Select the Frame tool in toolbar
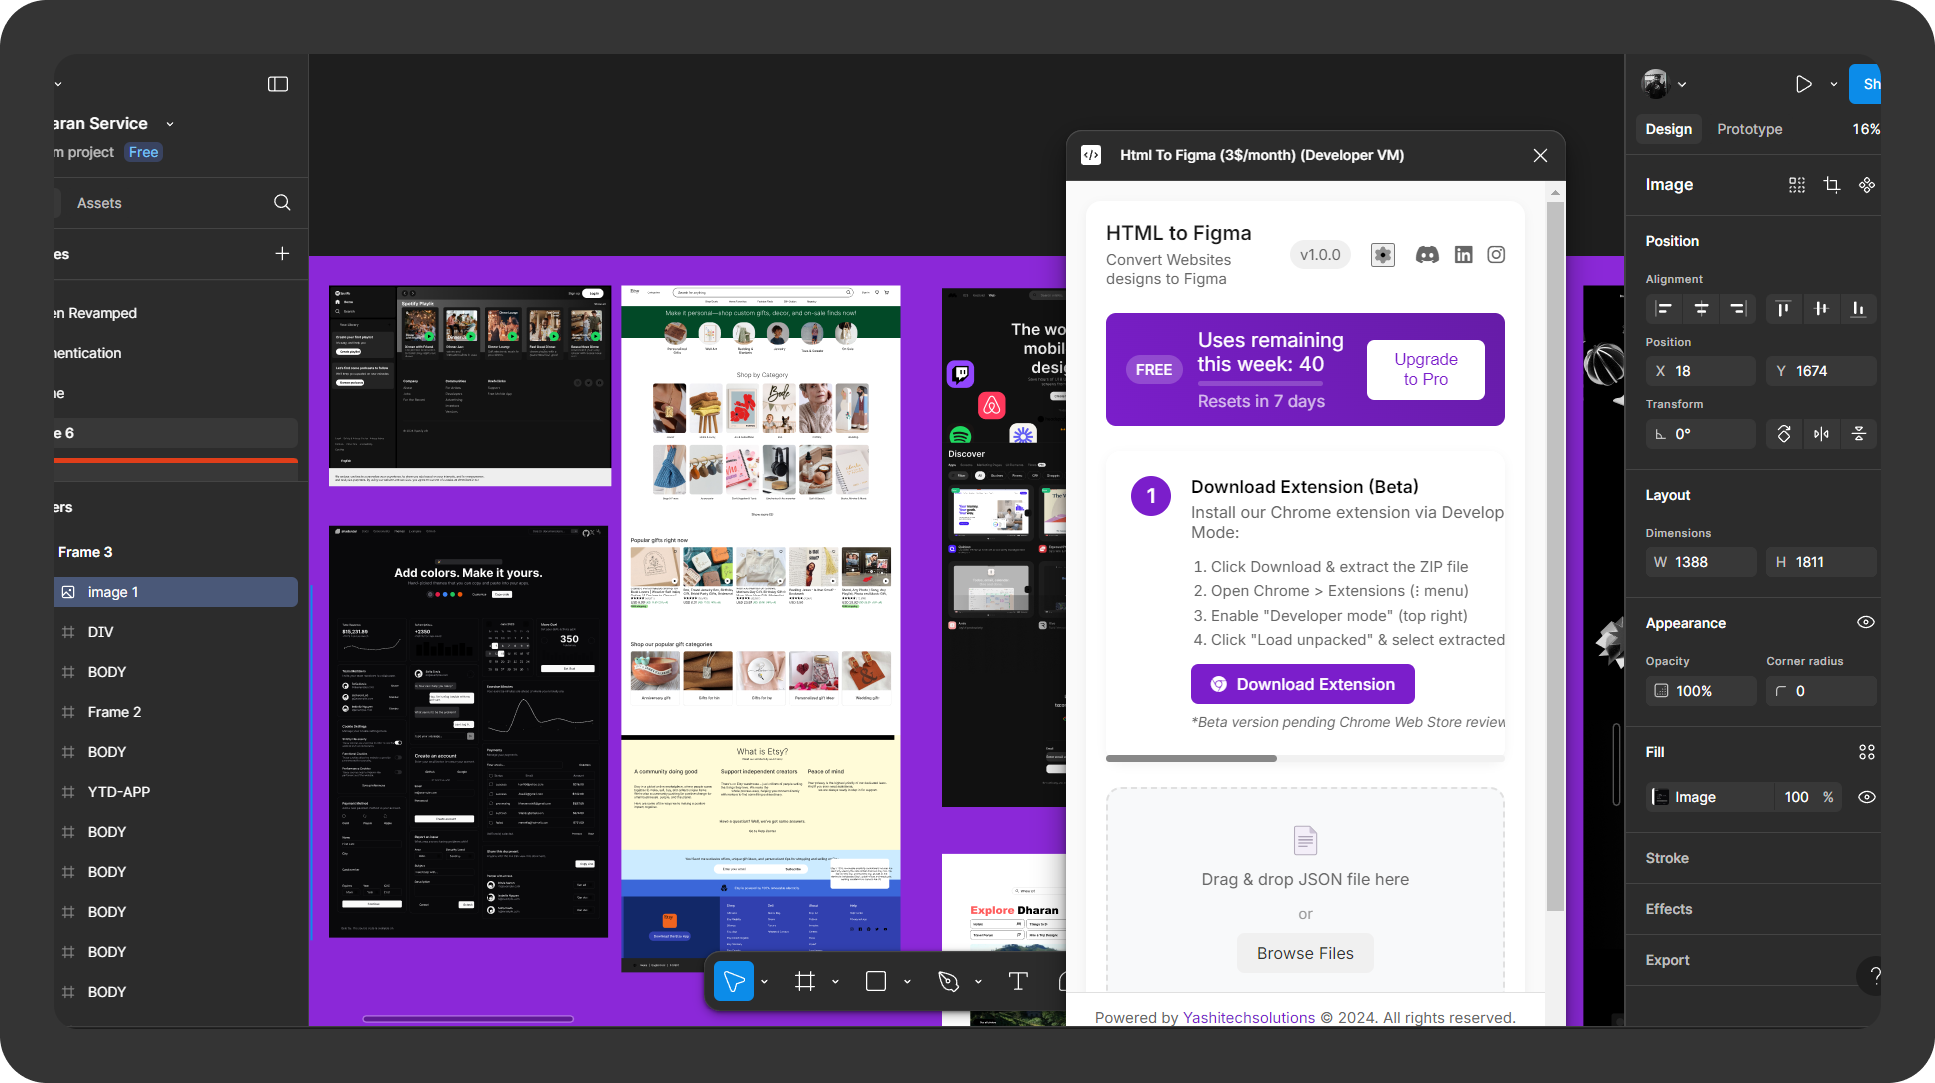 805,981
